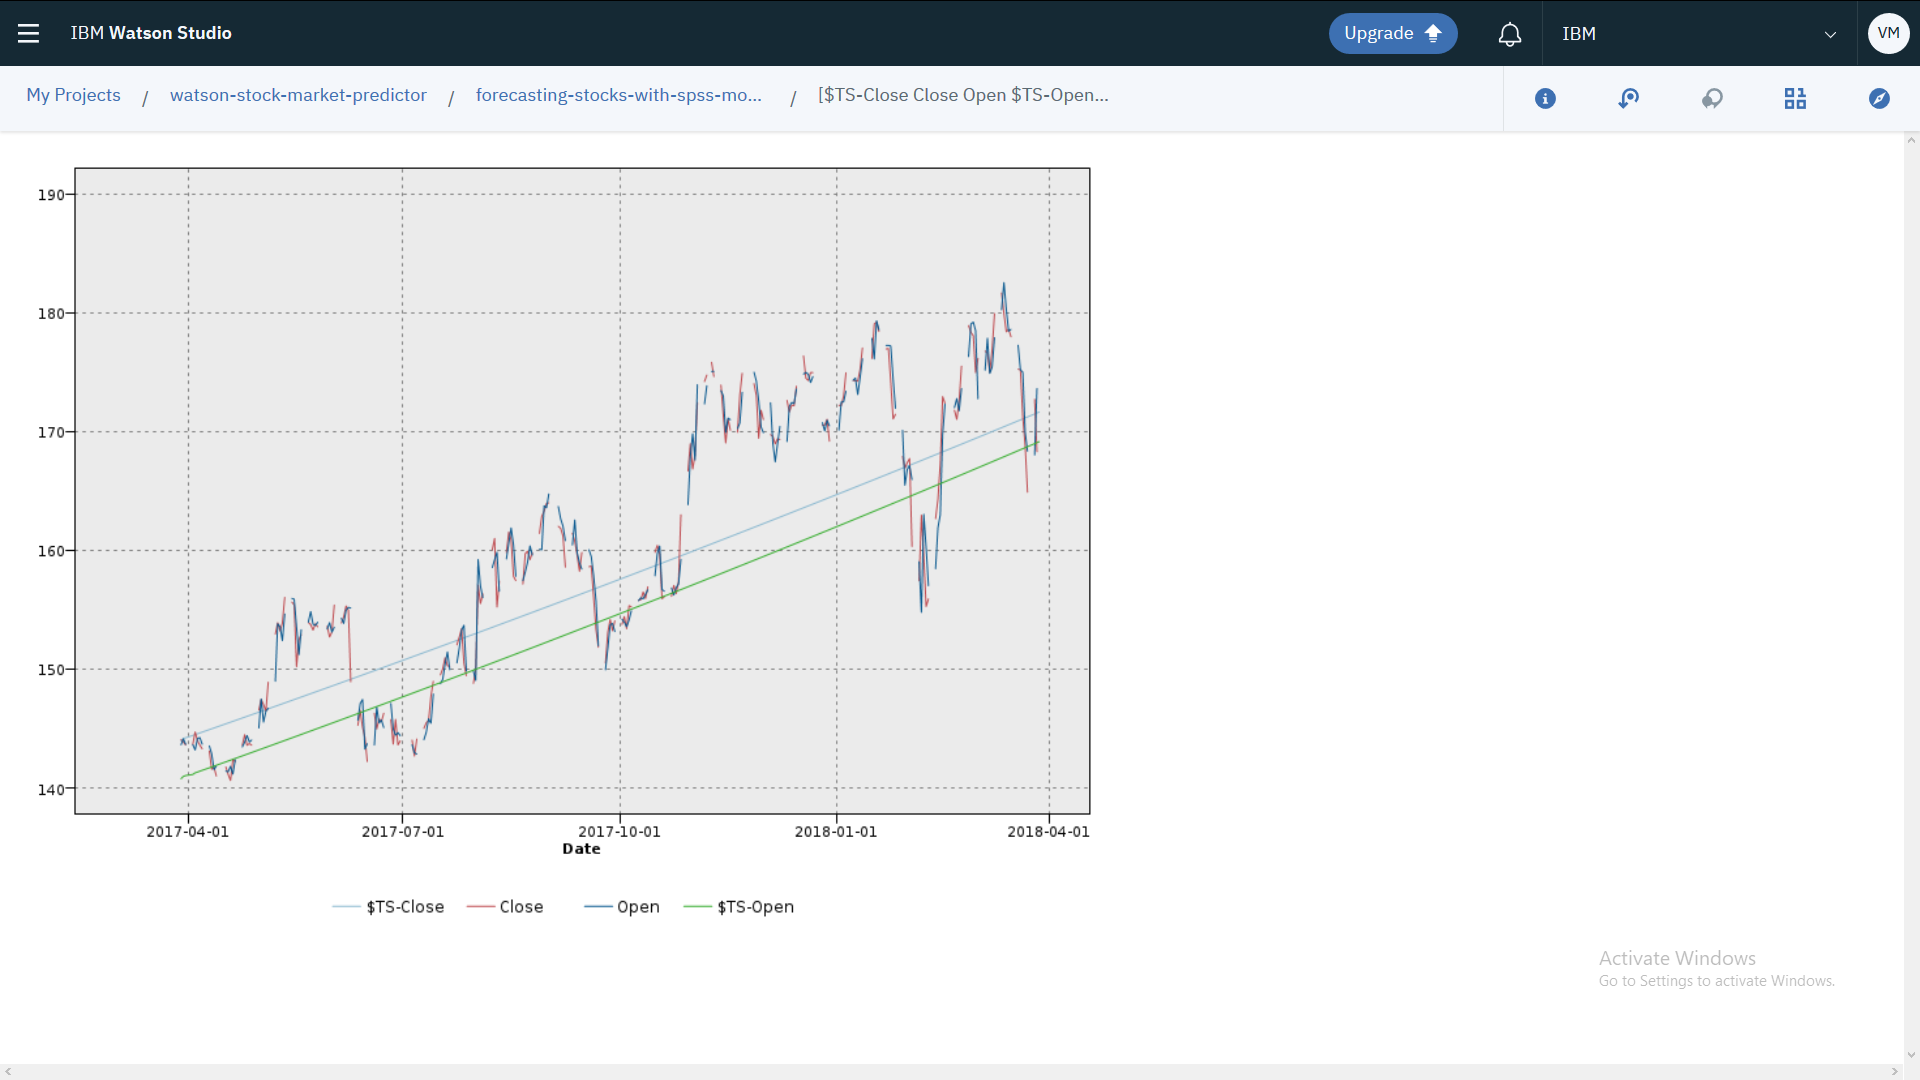The image size is (1920, 1080).
Task: Open the comments chat bubble icon
Action: (1712, 98)
